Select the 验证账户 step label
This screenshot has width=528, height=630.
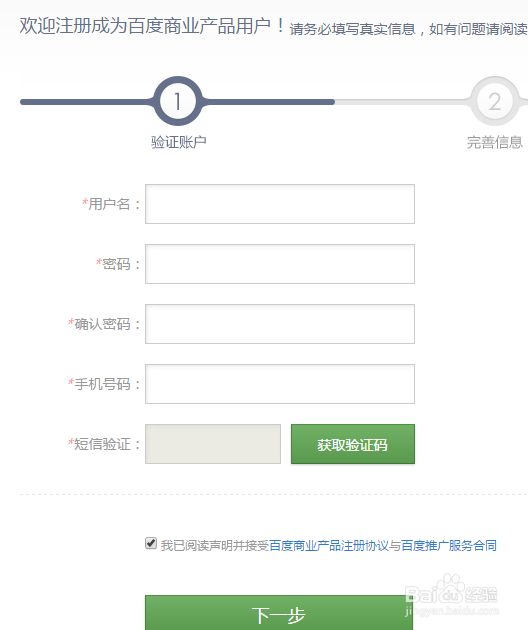(179, 142)
